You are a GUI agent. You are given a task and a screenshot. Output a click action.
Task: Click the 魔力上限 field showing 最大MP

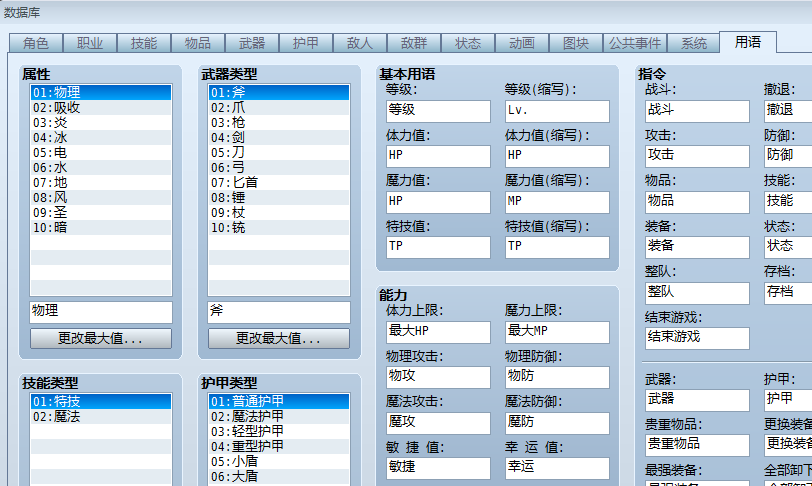pos(557,332)
